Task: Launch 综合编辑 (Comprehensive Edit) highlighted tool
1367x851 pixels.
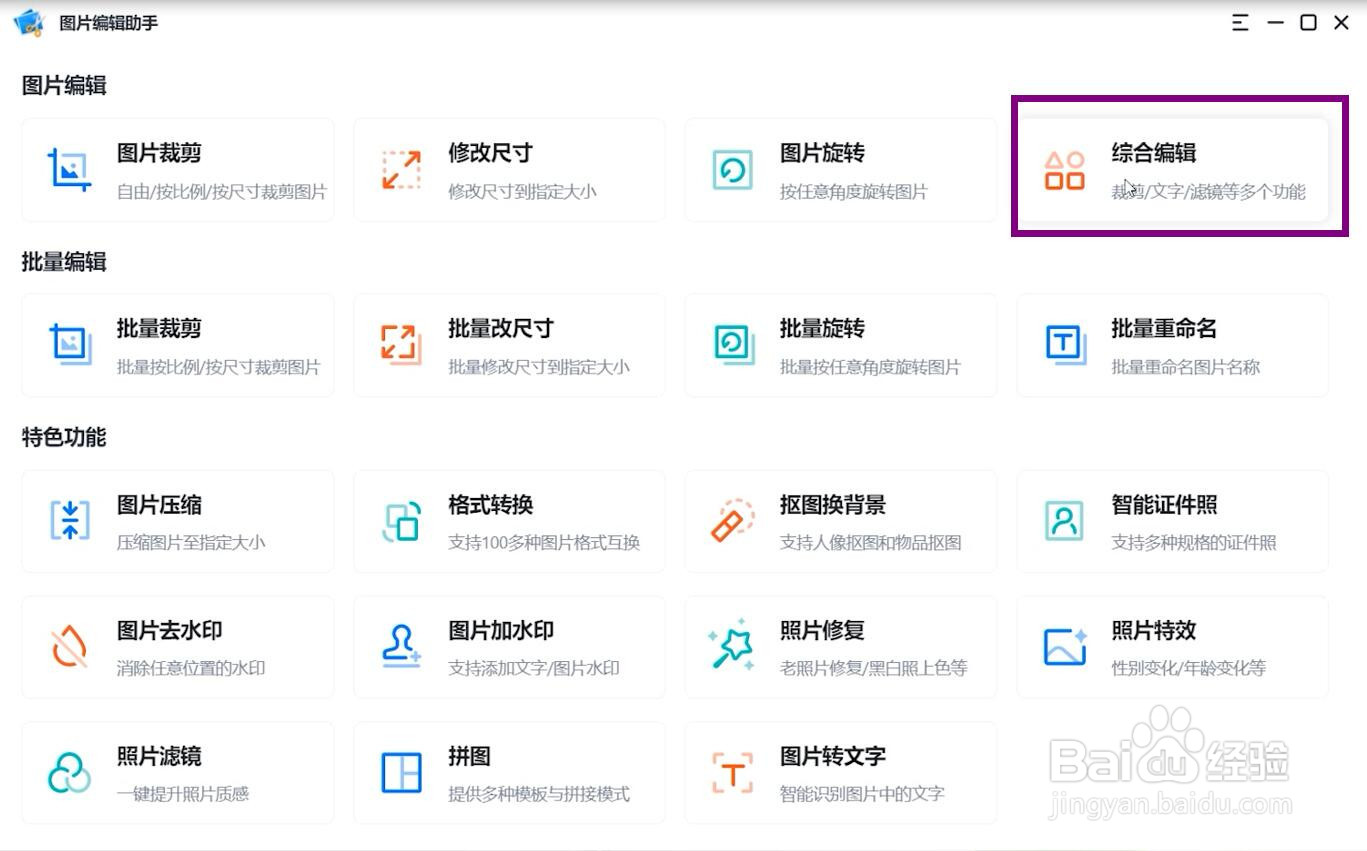Action: (1172, 169)
